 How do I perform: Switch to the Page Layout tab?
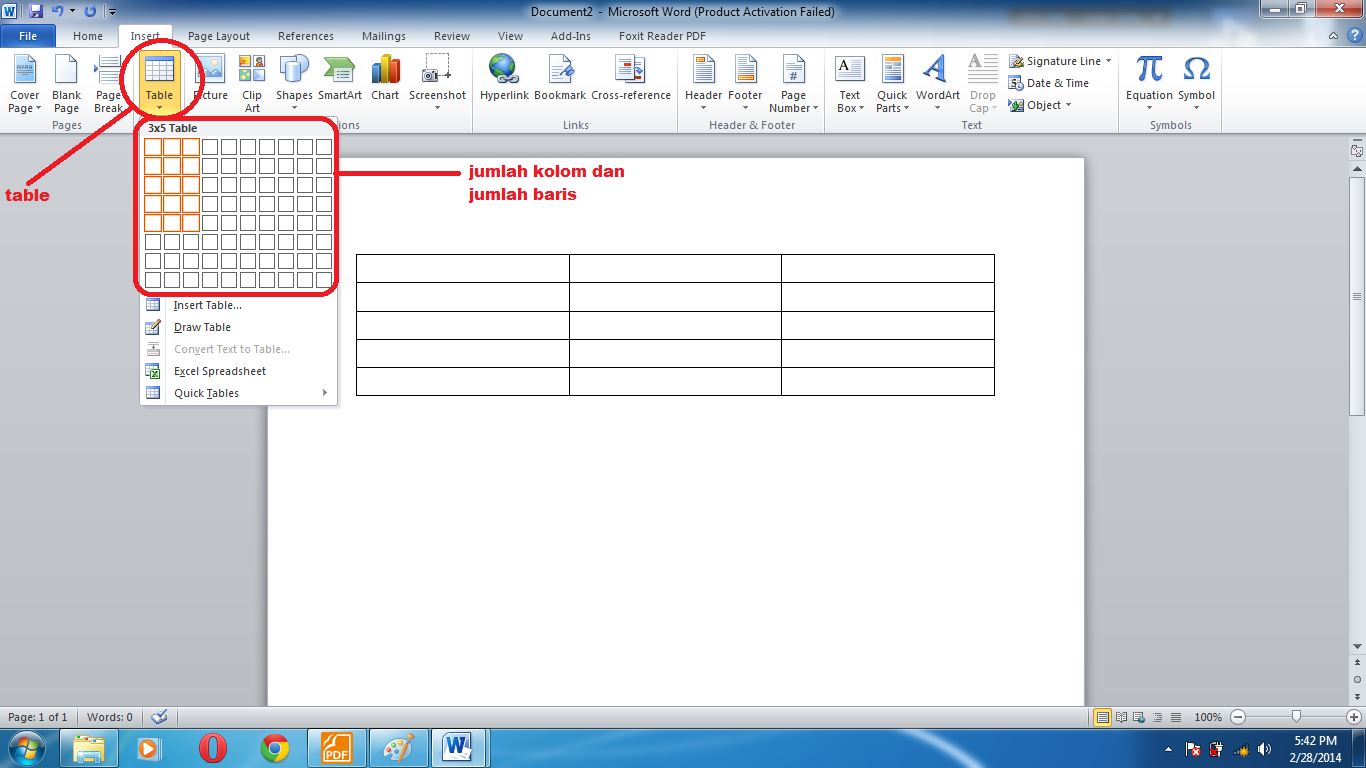pyautogui.click(x=219, y=36)
